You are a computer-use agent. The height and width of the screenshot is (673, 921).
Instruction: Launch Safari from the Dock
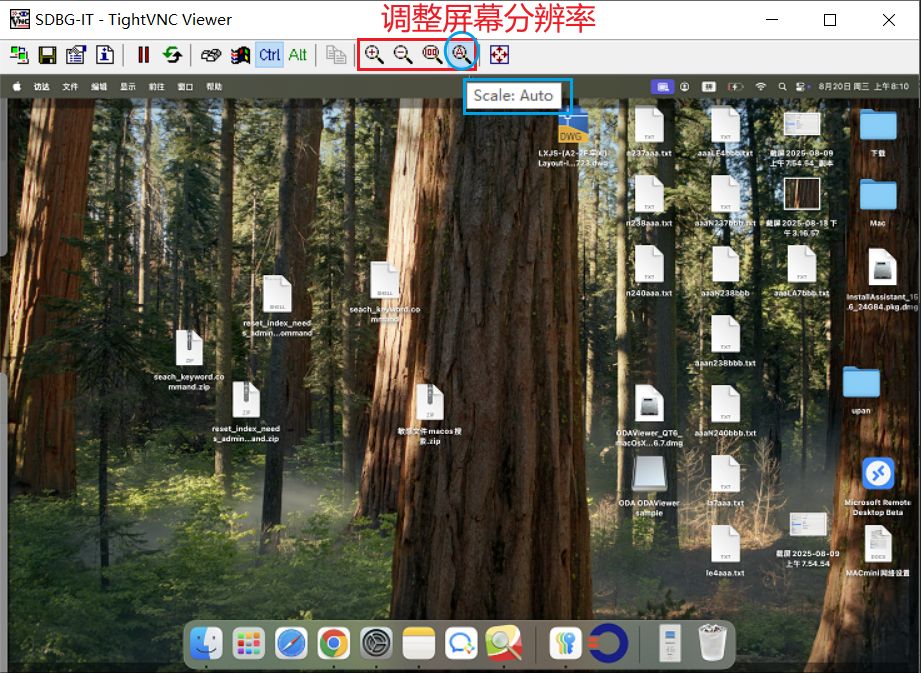[291, 643]
